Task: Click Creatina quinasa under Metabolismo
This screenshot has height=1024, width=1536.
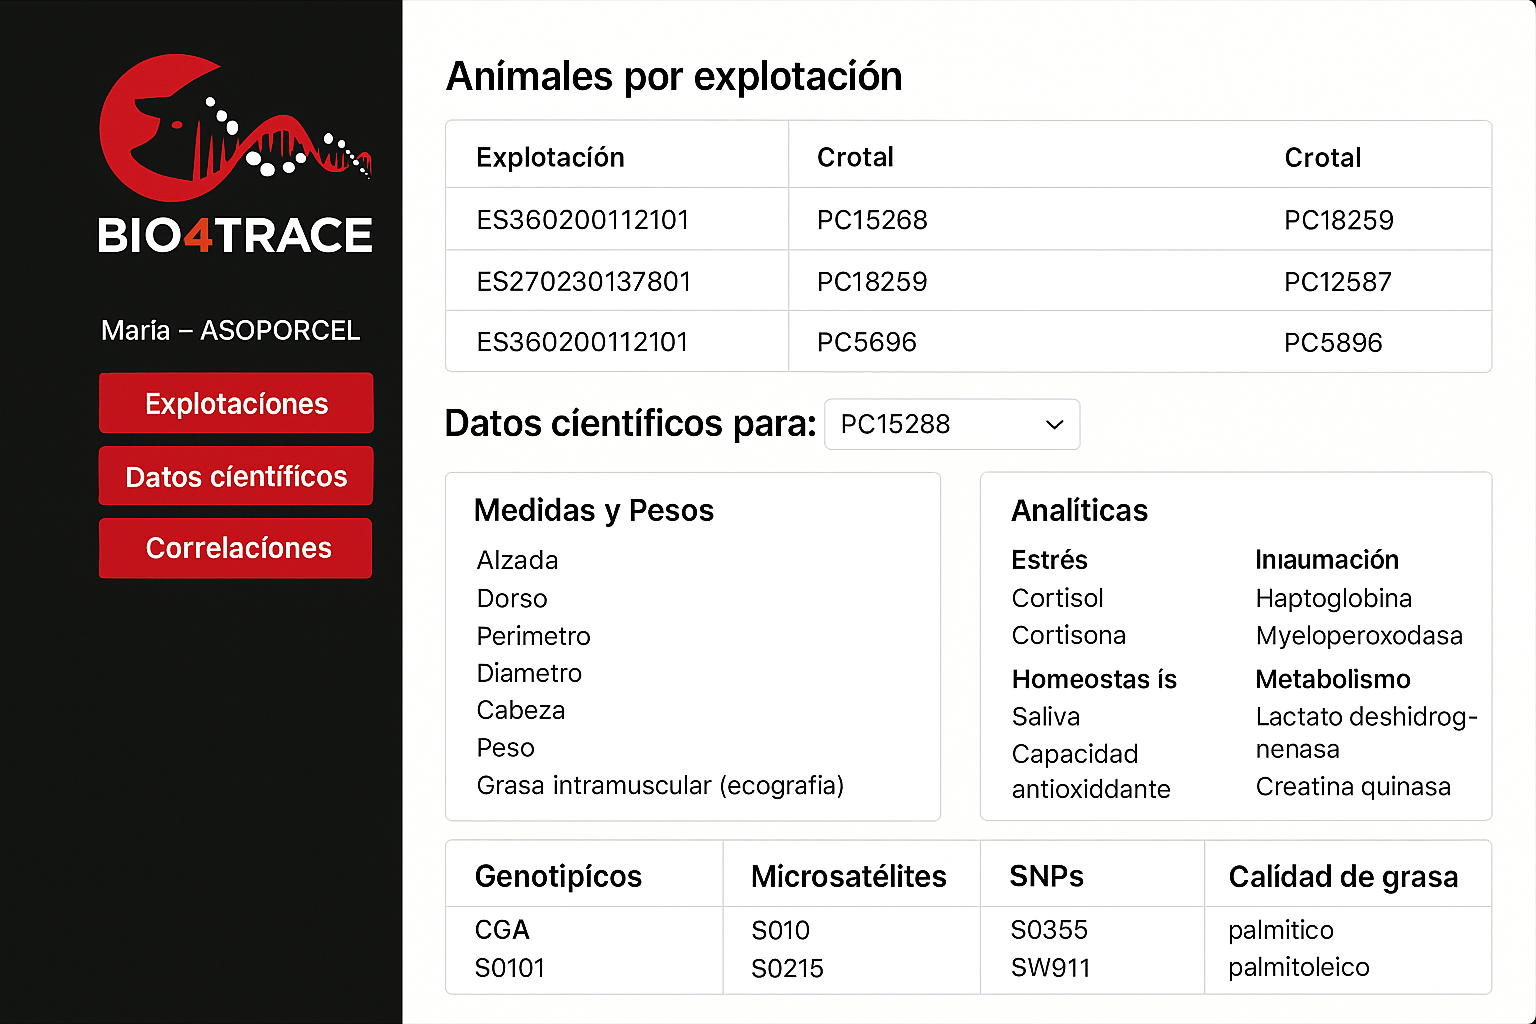Action: coord(1352,786)
